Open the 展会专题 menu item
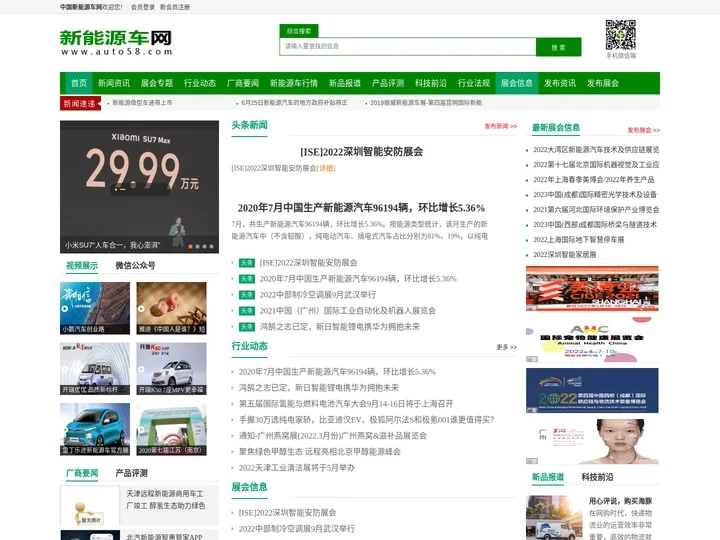This screenshot has height=540, width=720. point(157,83)
